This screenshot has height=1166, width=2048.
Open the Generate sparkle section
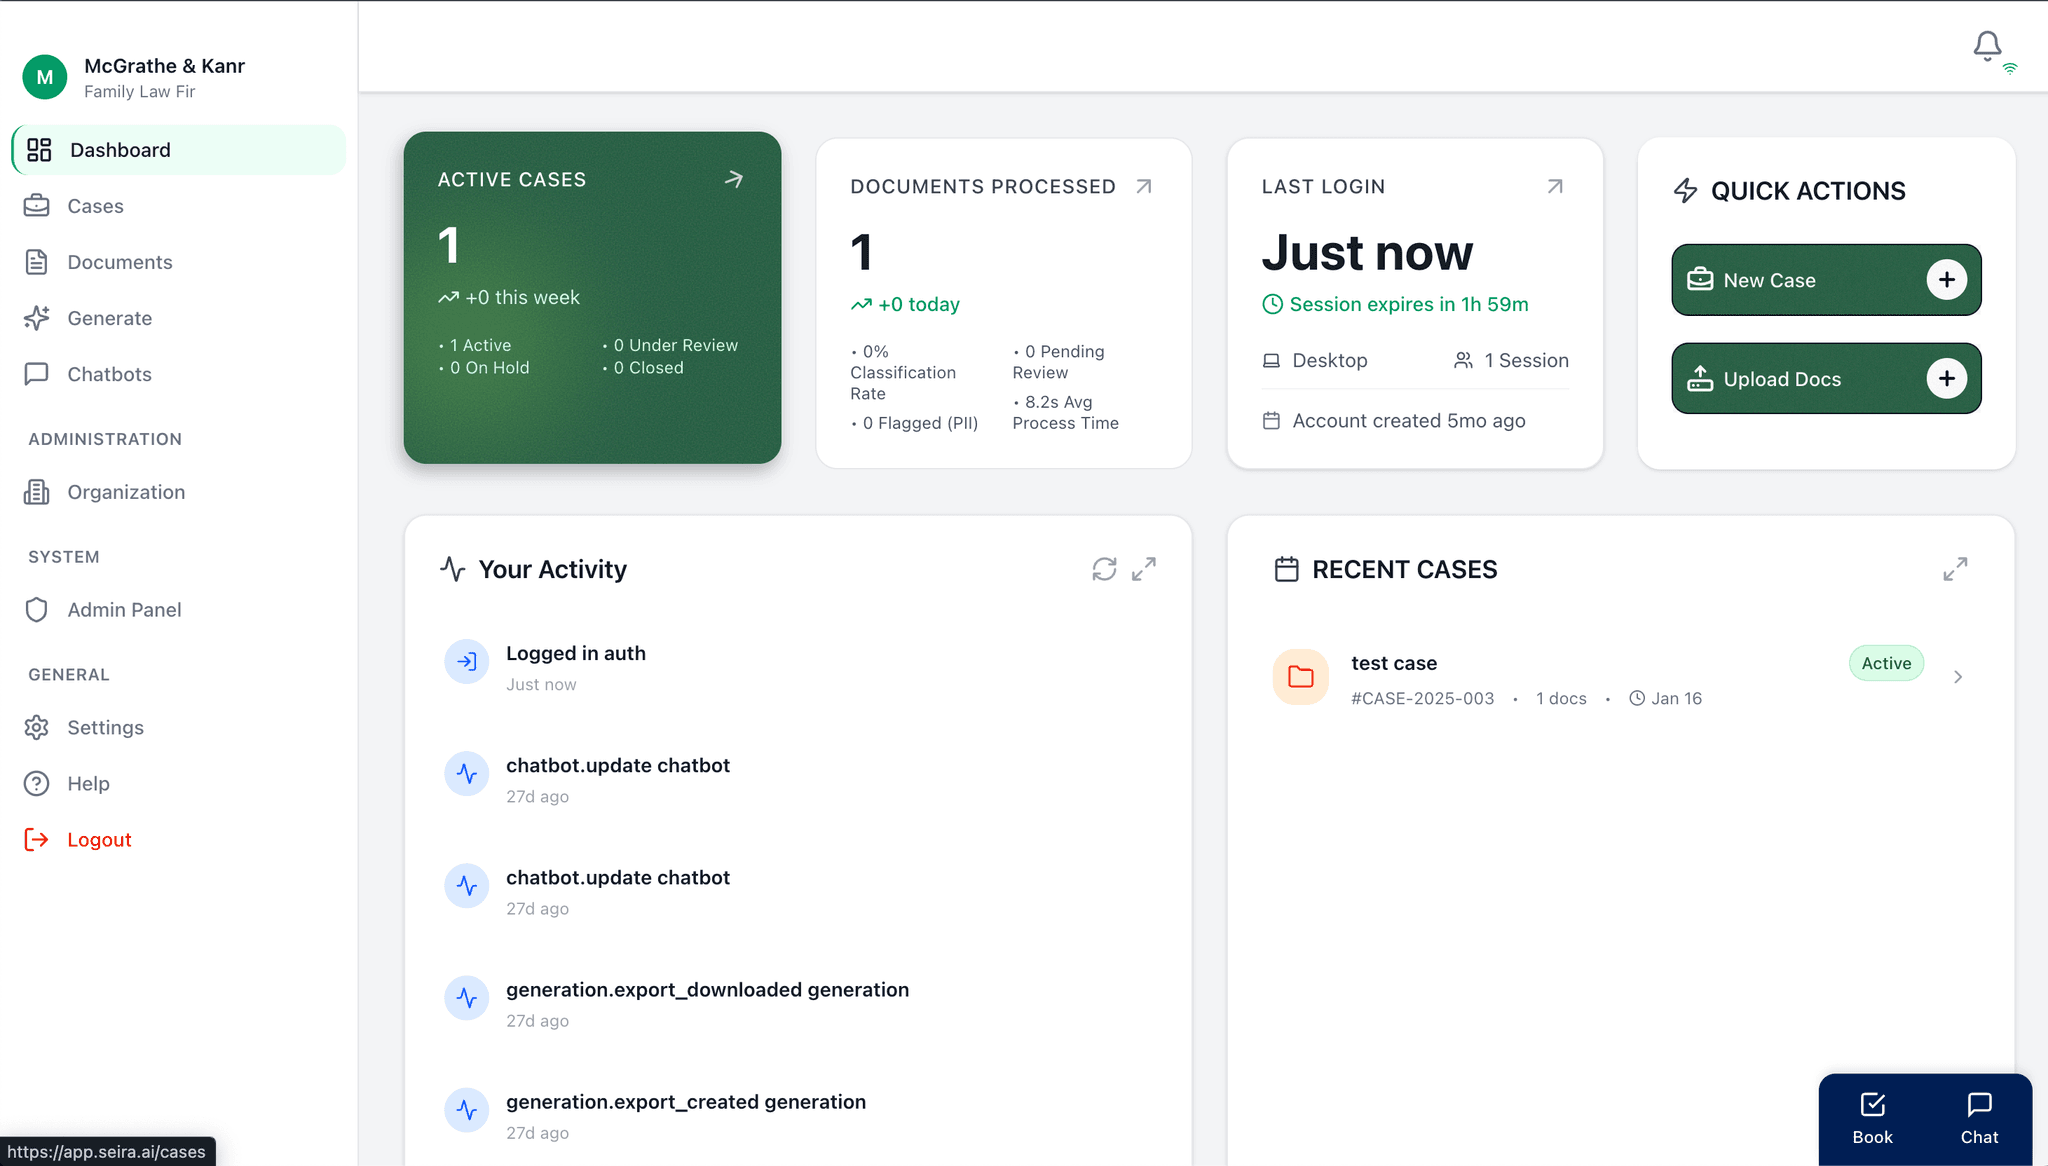(x=109, y=318)
